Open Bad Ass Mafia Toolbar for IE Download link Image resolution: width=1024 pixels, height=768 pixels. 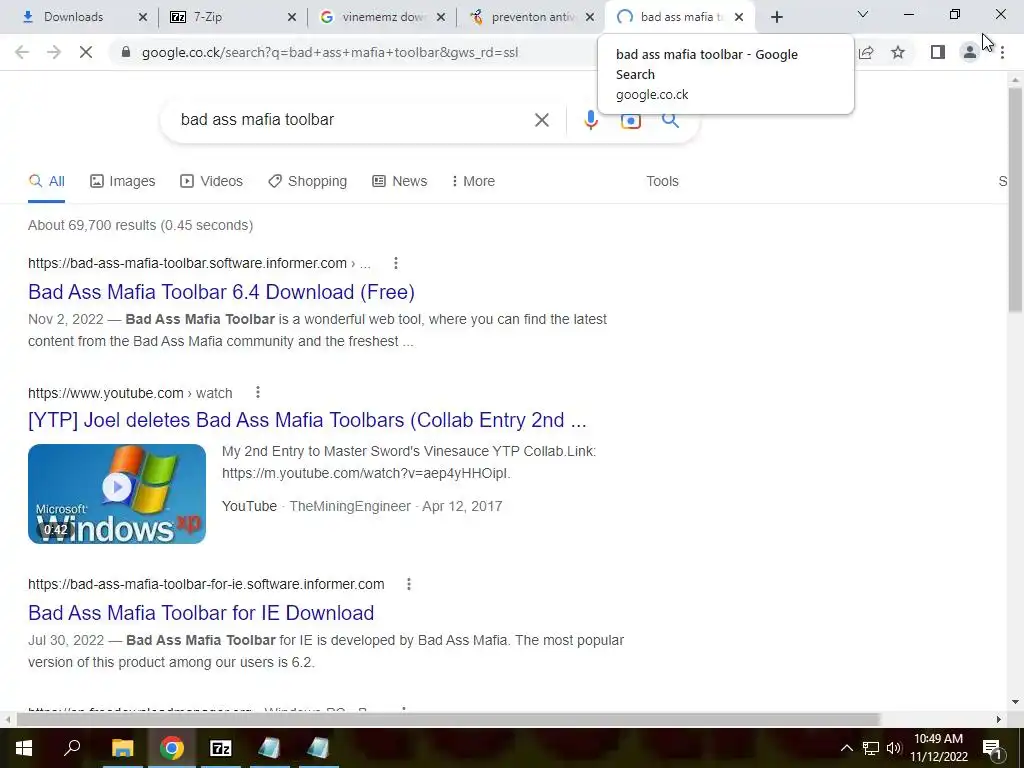[201, 613]
